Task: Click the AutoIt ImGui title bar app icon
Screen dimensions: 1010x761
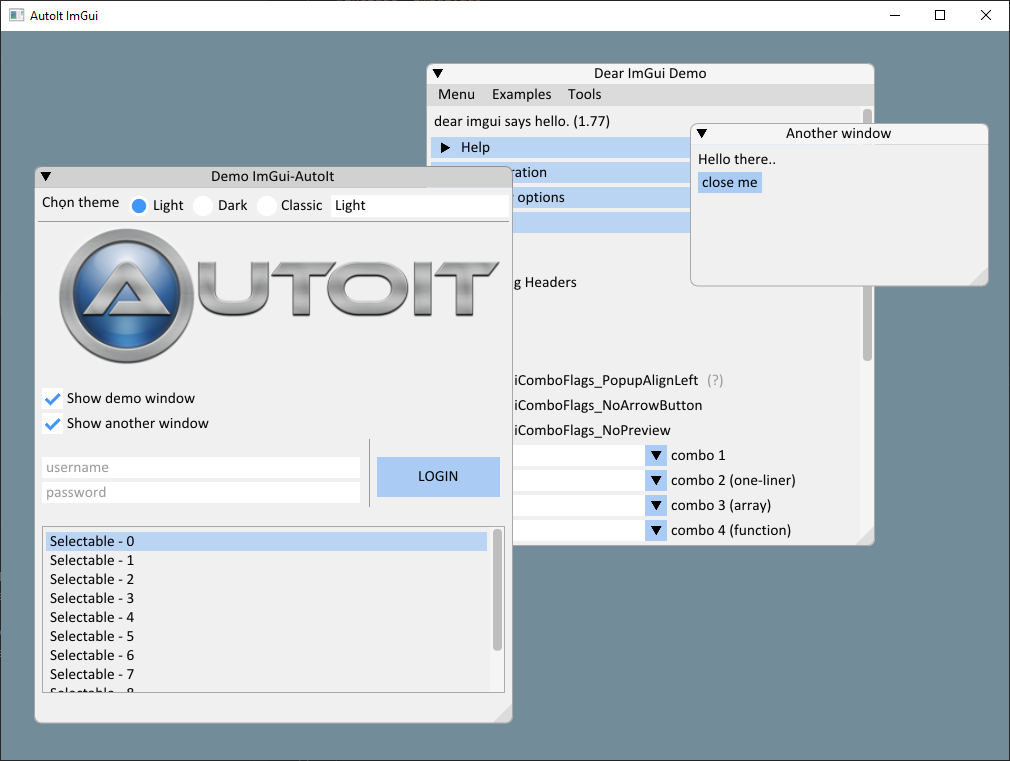Action: (x=16, y=15)
